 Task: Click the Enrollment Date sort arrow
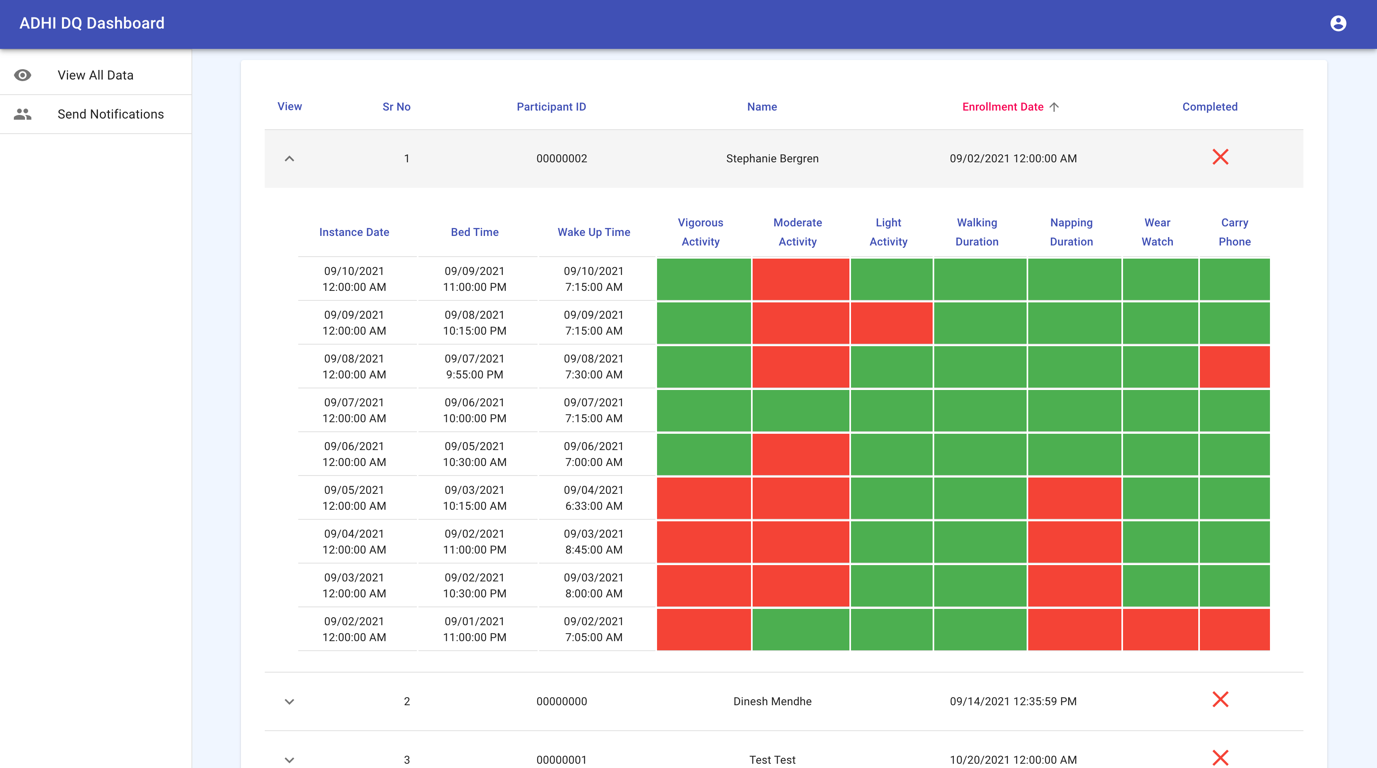tap(1054, 107)
